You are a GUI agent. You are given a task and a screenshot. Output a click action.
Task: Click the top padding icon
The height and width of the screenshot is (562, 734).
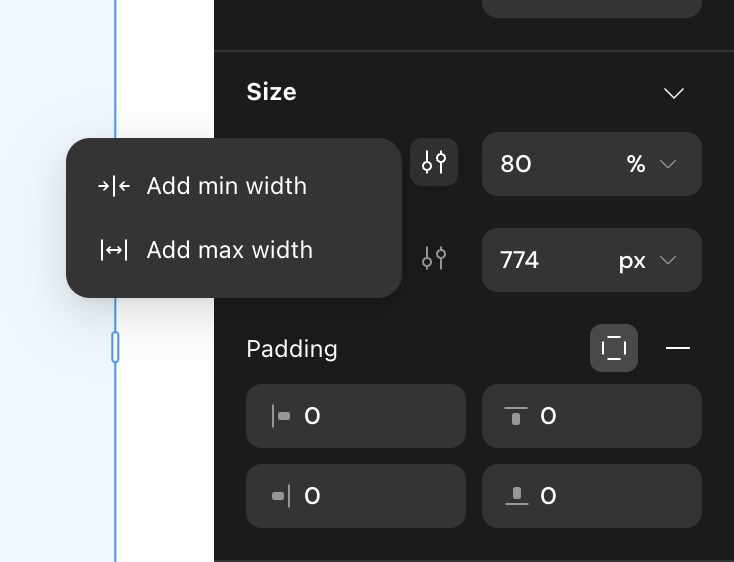click(516, 416)
